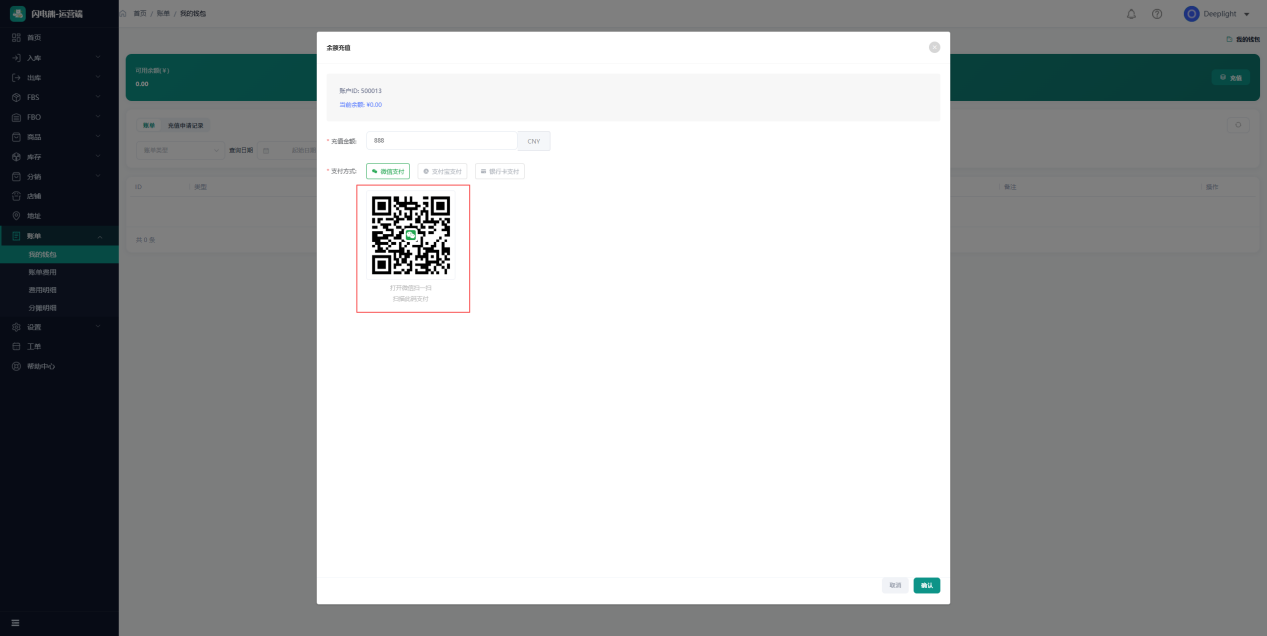Expand the 设置 menu chevron
The image size is (1267, 636).
(98, 327)
